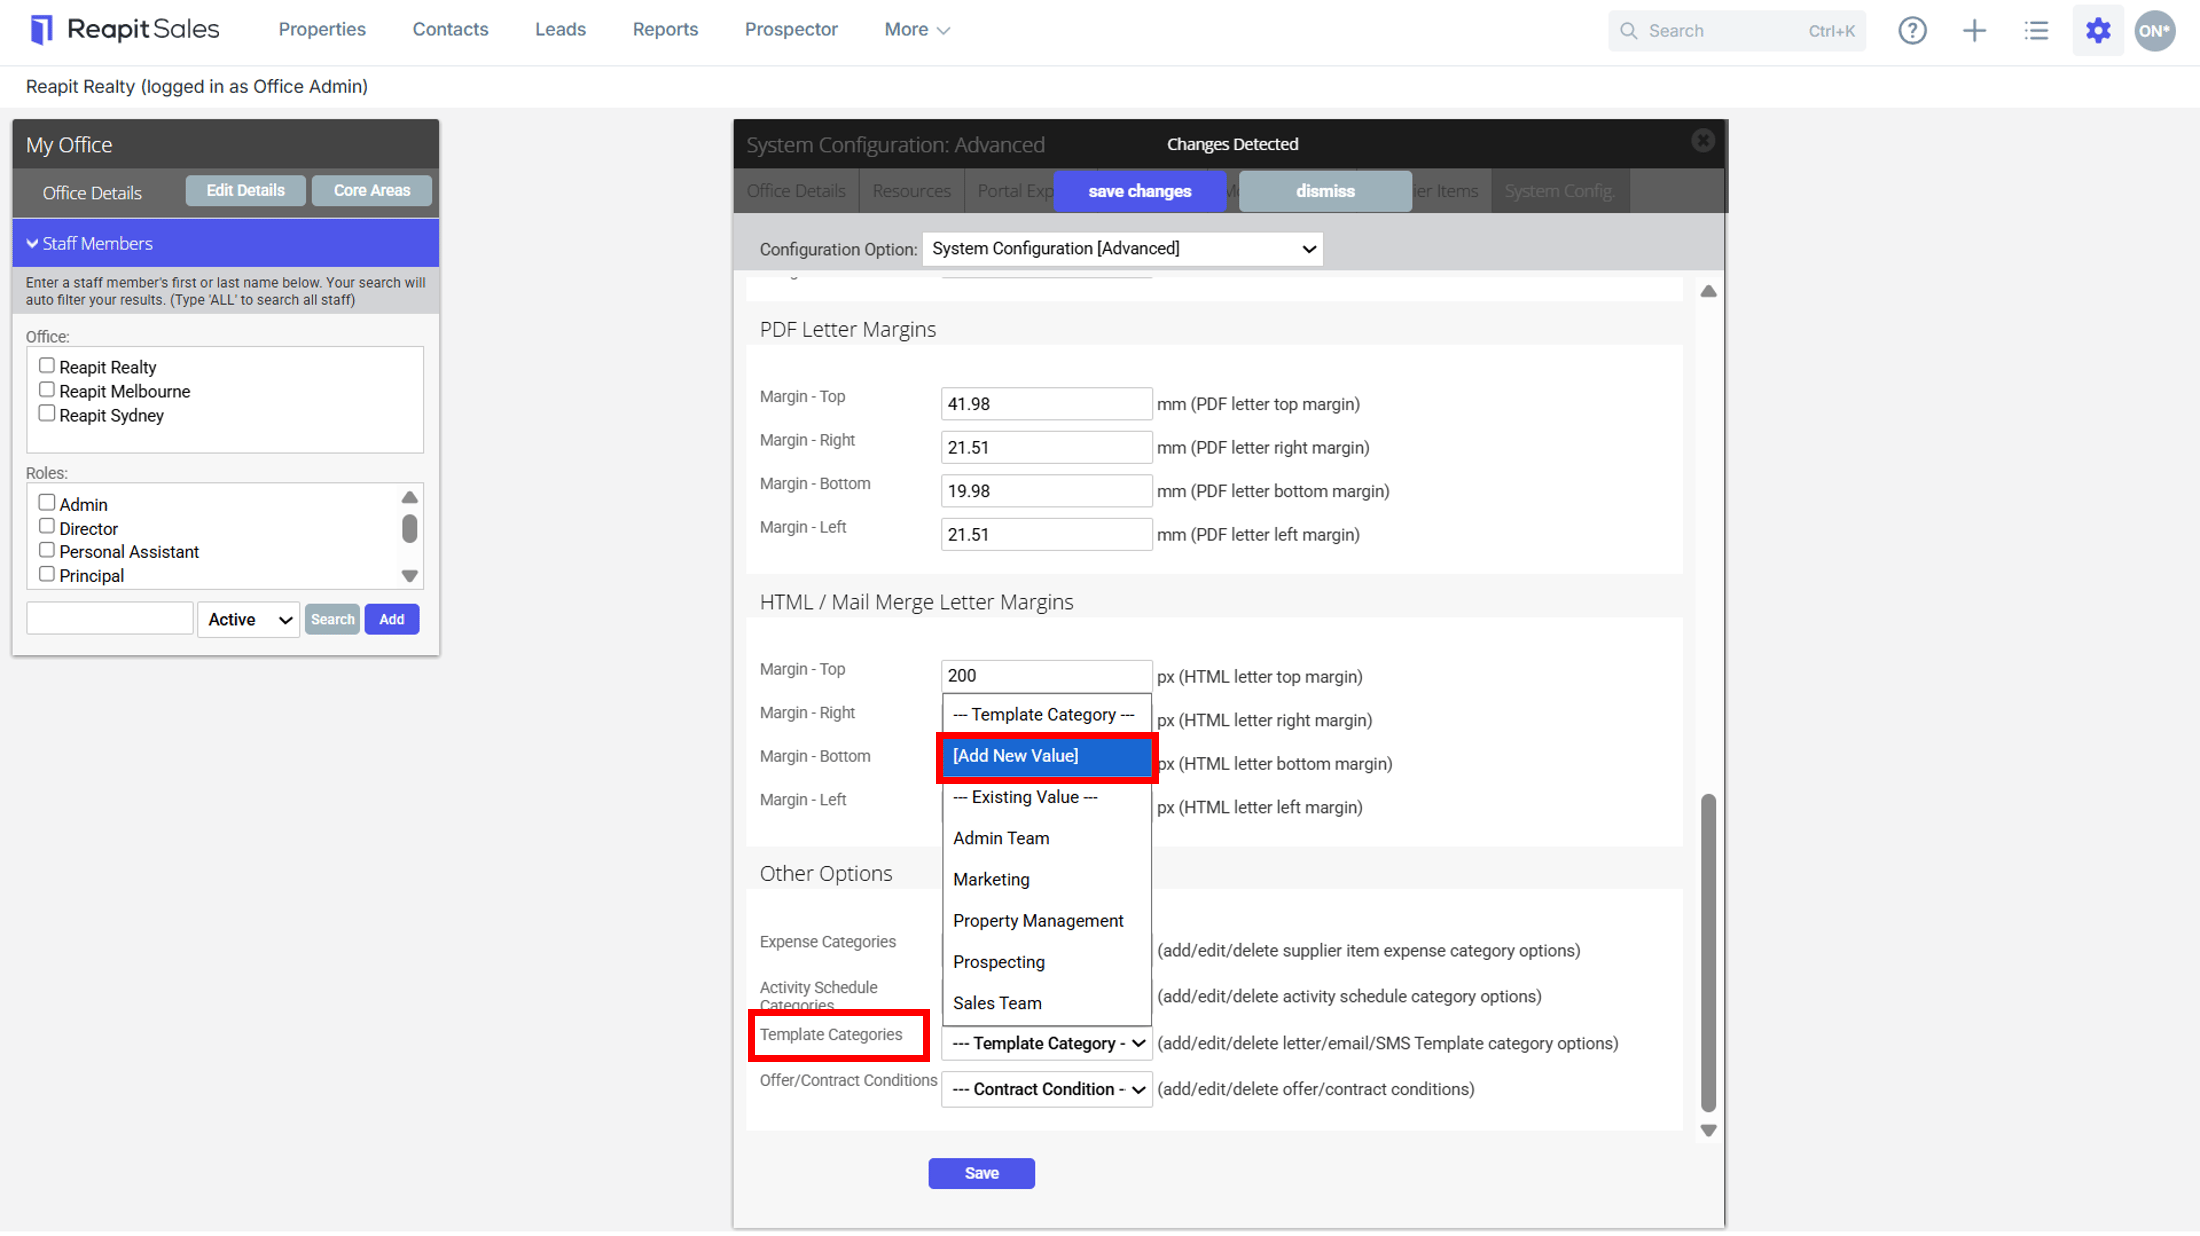Check the Reapit Melbourne office checkbox
This screenshot has width=2200, height=1236.
point(46,390)
